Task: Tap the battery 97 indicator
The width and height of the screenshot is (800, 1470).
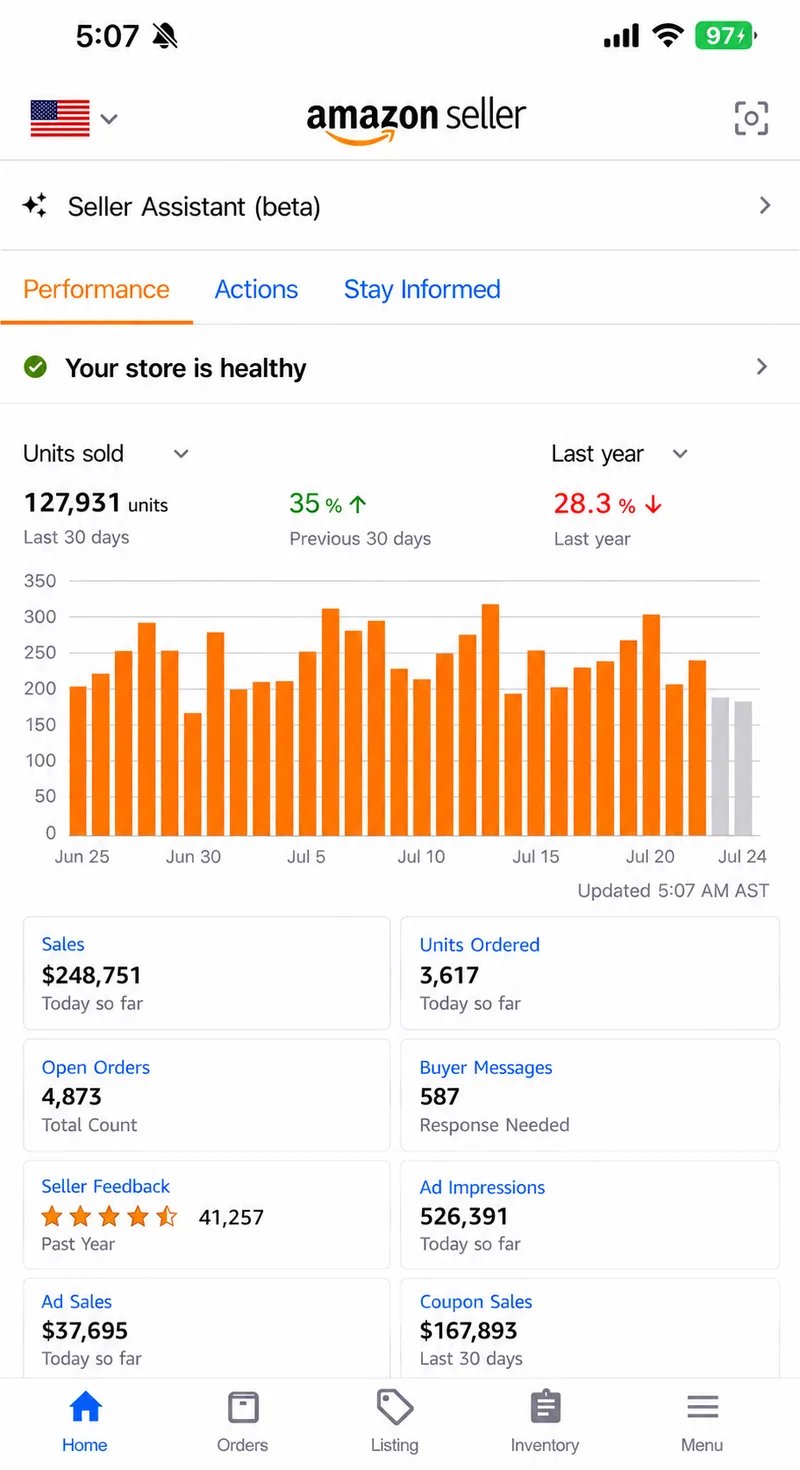Action: (726, 36)
